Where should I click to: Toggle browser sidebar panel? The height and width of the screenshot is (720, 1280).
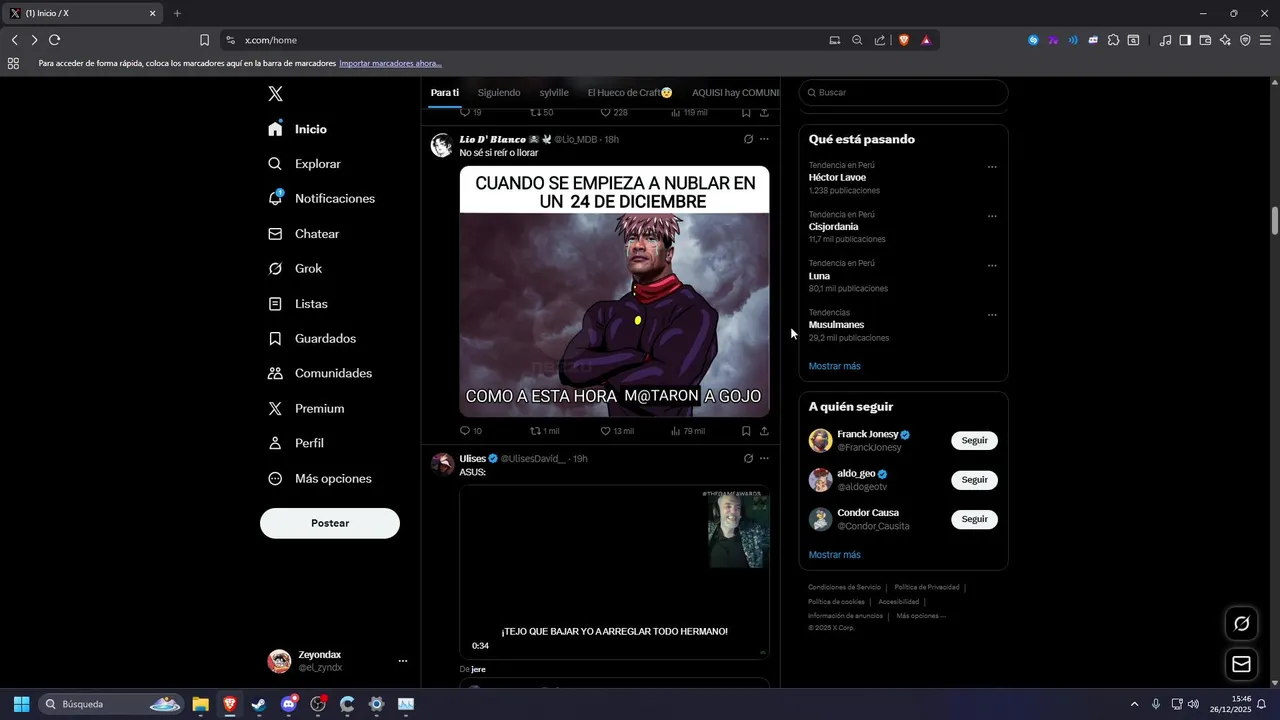(1185, 40)
